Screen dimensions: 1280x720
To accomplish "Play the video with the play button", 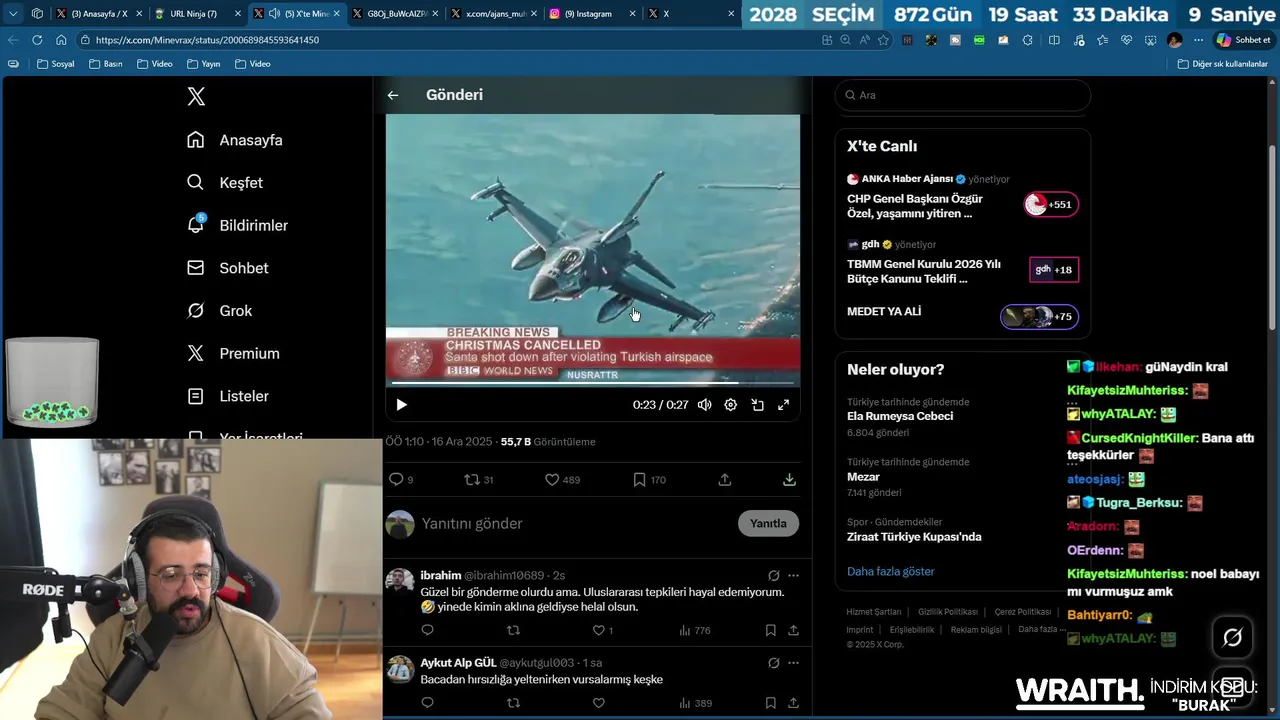I will 401,405.
